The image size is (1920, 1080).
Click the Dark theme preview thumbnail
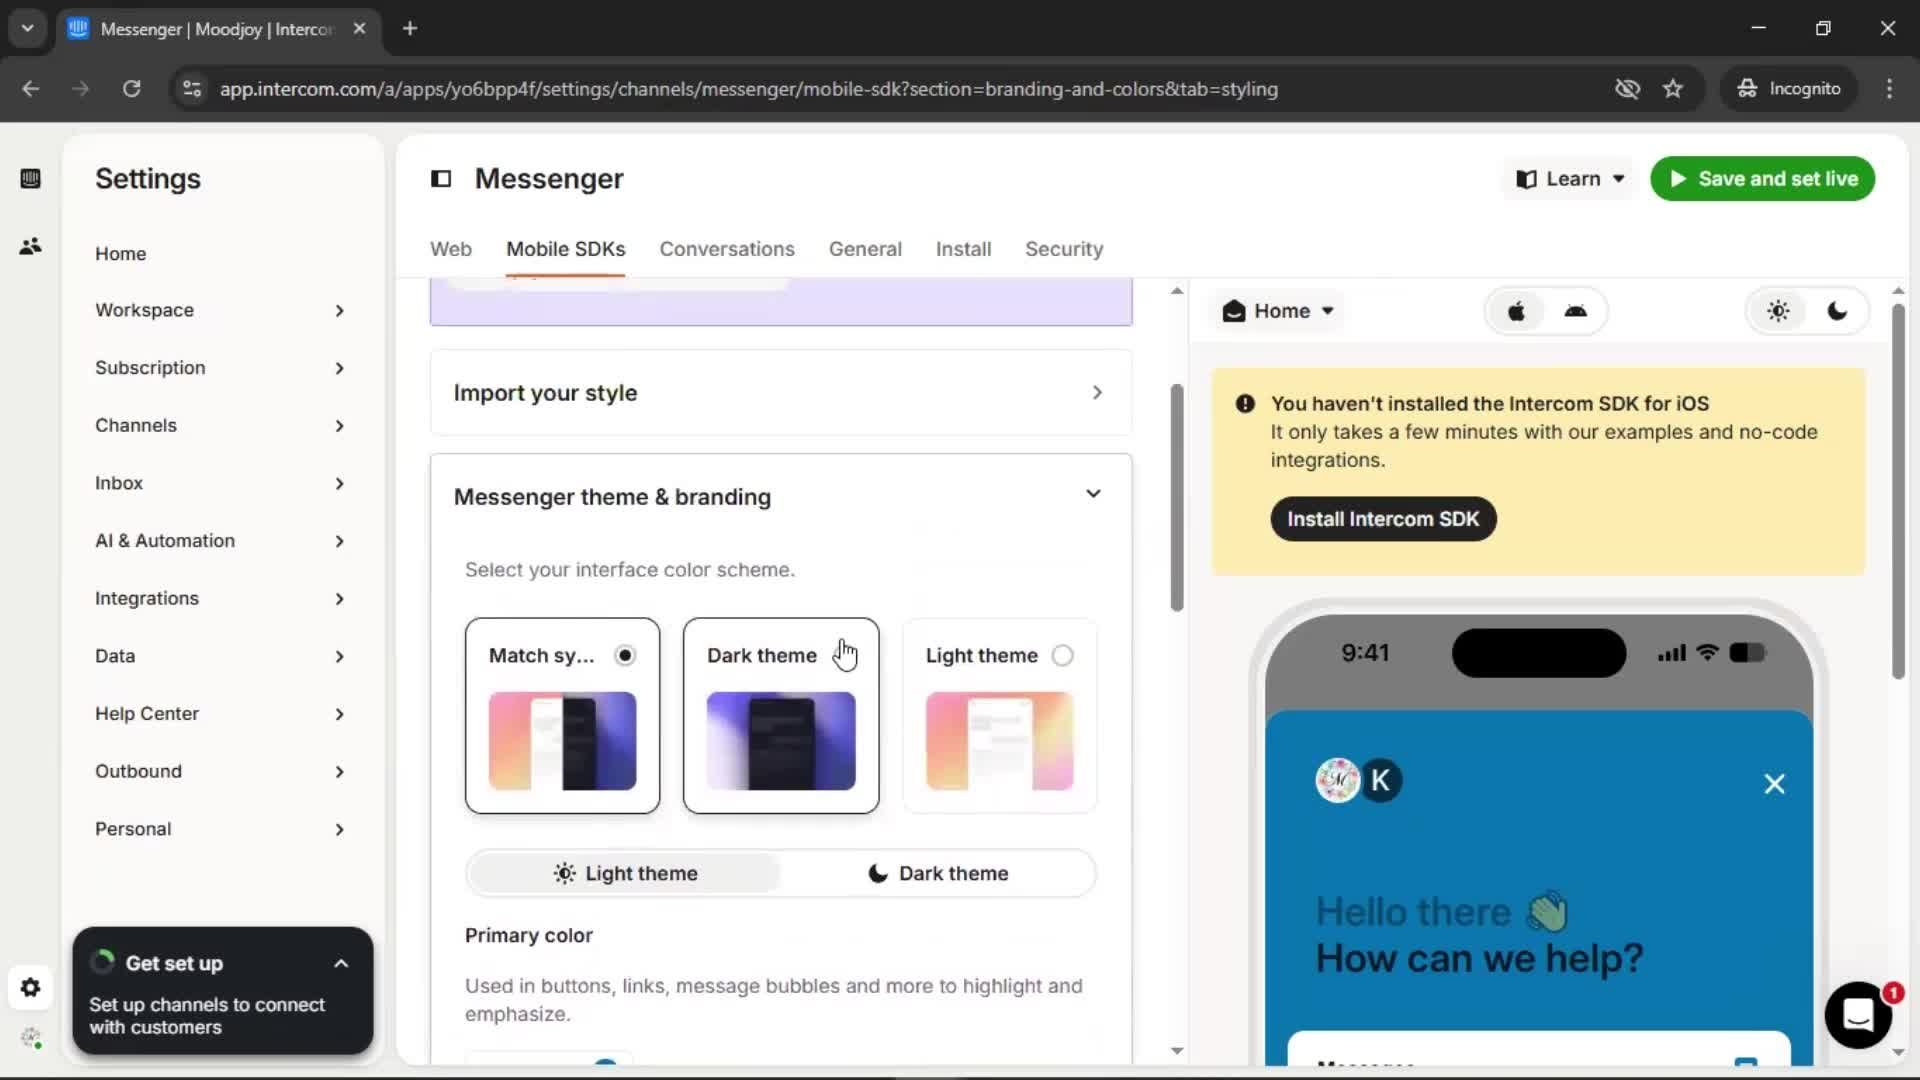click(x=781, y=741)
